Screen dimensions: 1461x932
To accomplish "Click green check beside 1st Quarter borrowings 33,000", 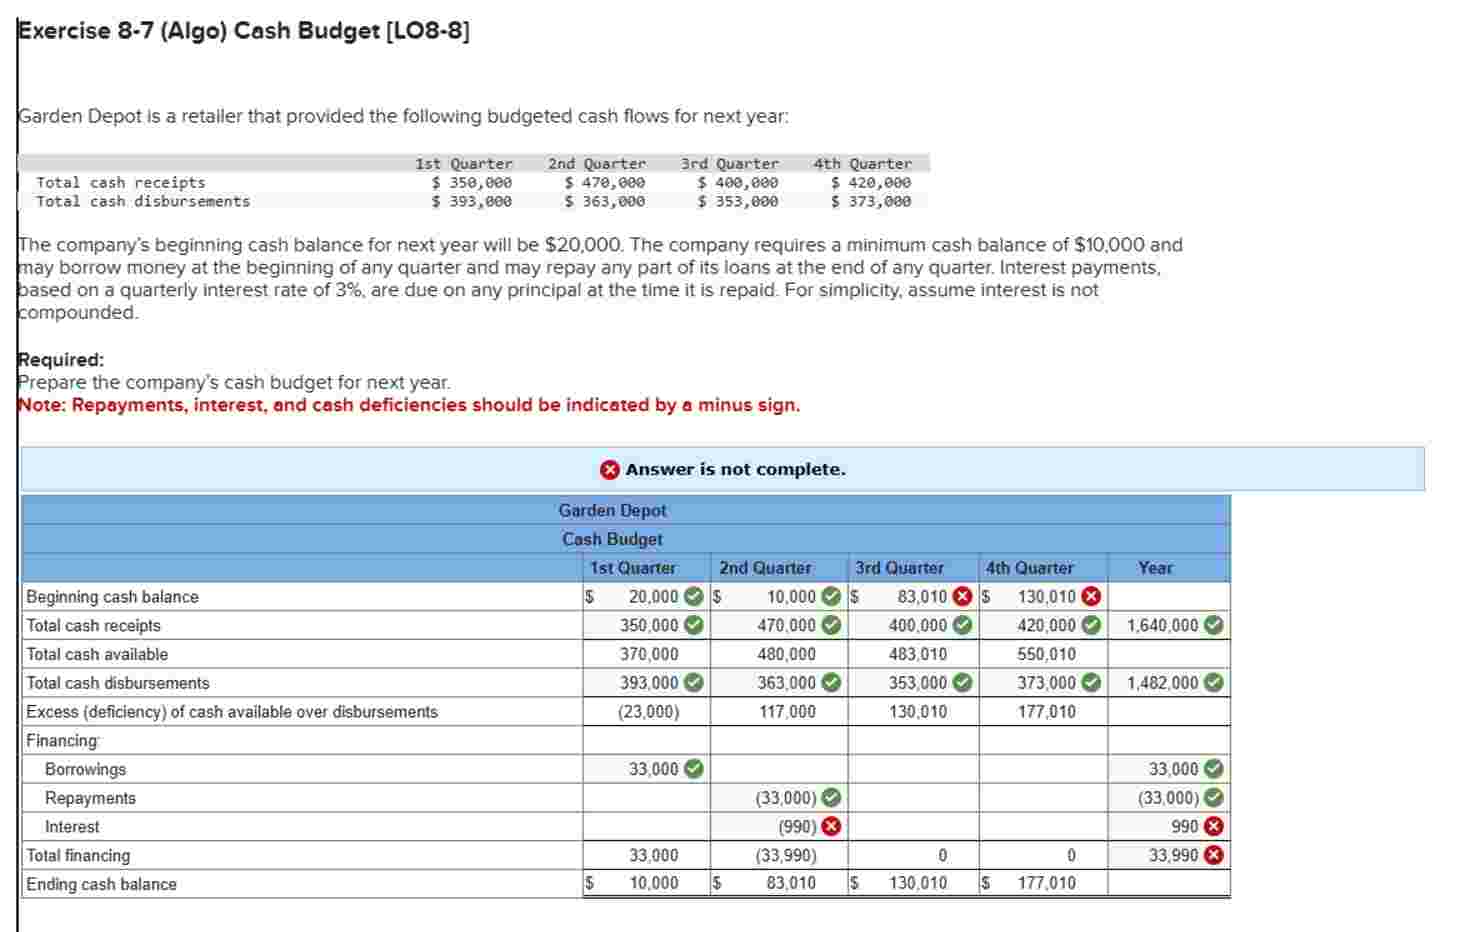I will 694,768.
